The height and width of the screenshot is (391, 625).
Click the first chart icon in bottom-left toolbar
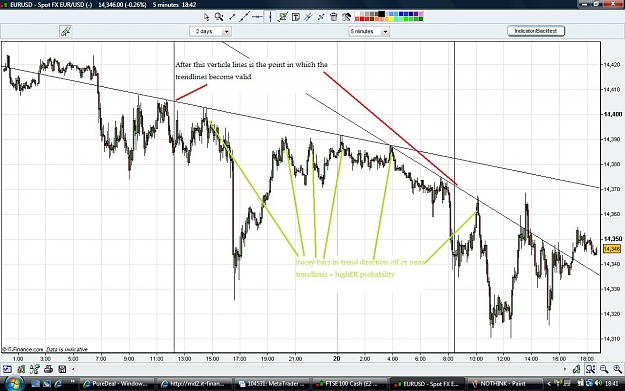(x=7, y=369)
